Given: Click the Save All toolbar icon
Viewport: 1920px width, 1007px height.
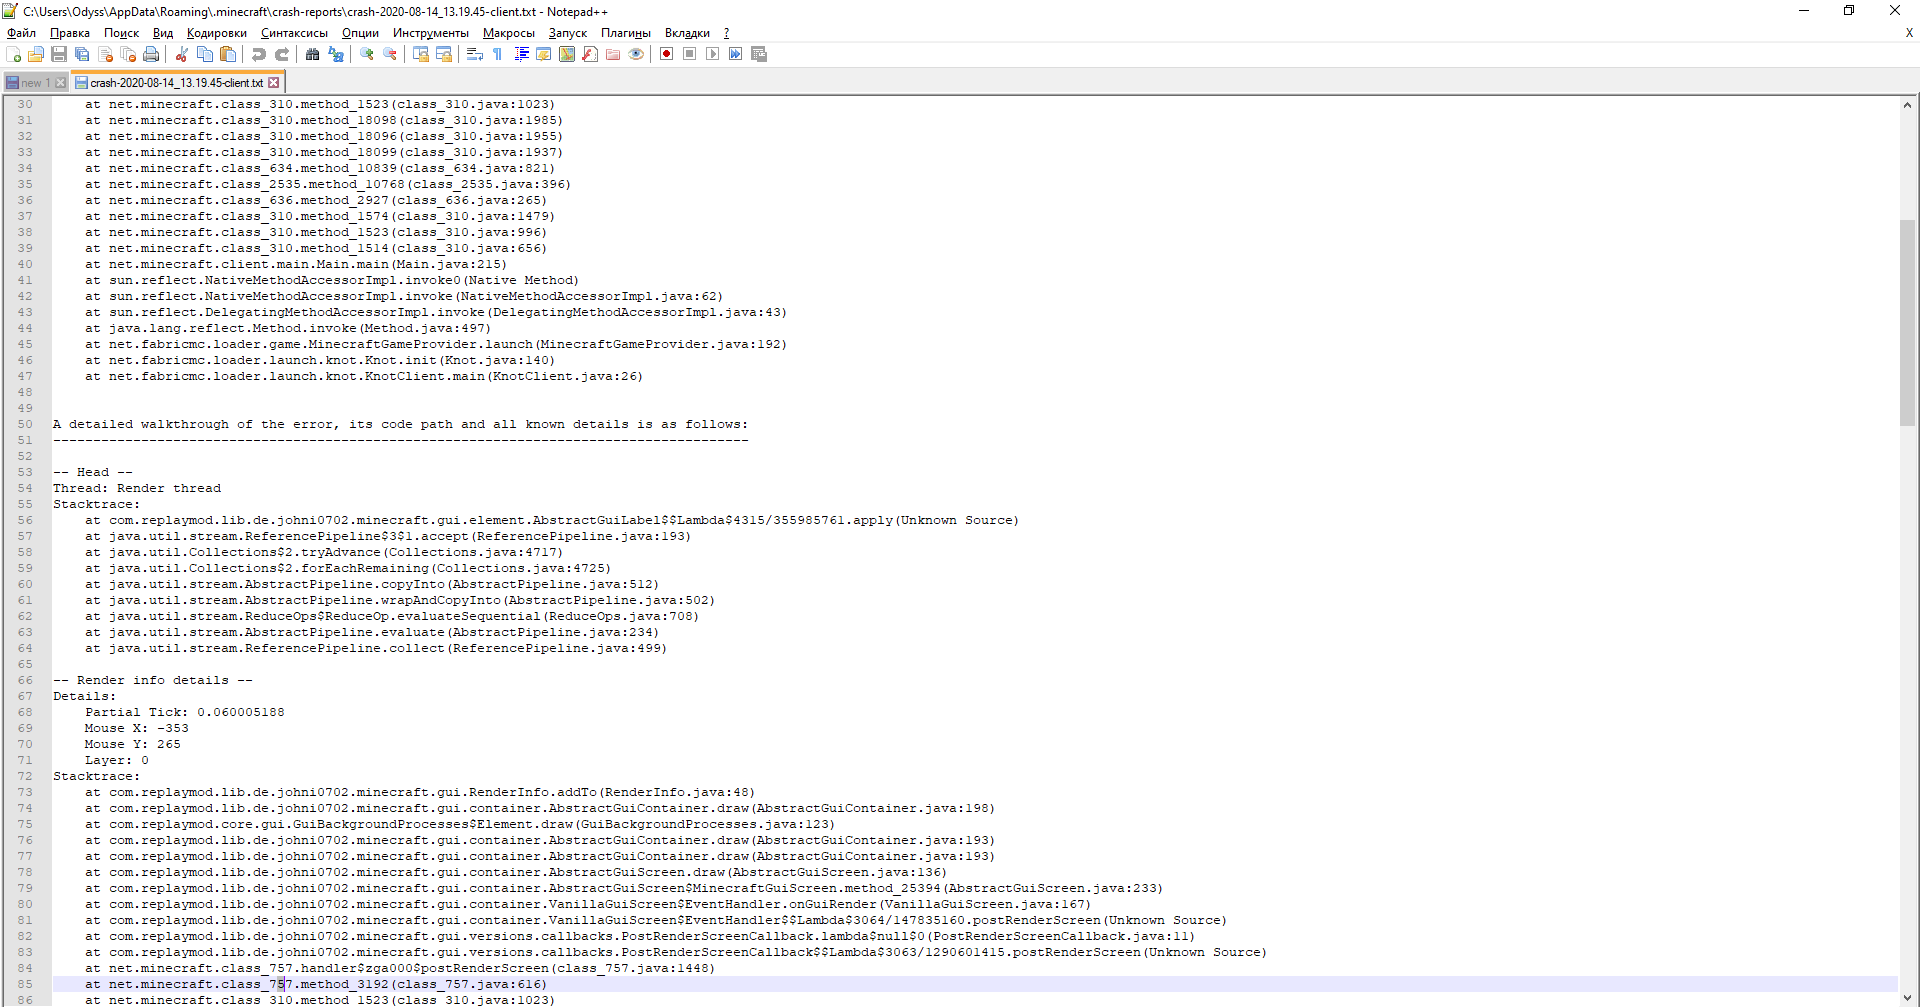Looking at the screenshot, I should point(82,54).
